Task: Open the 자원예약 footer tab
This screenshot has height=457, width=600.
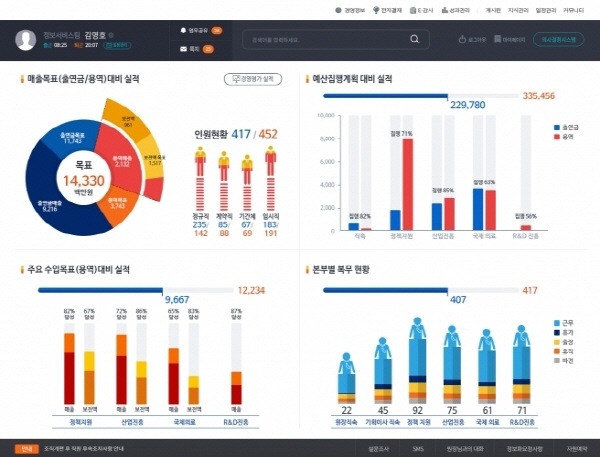Action: [x=577, y=449]
